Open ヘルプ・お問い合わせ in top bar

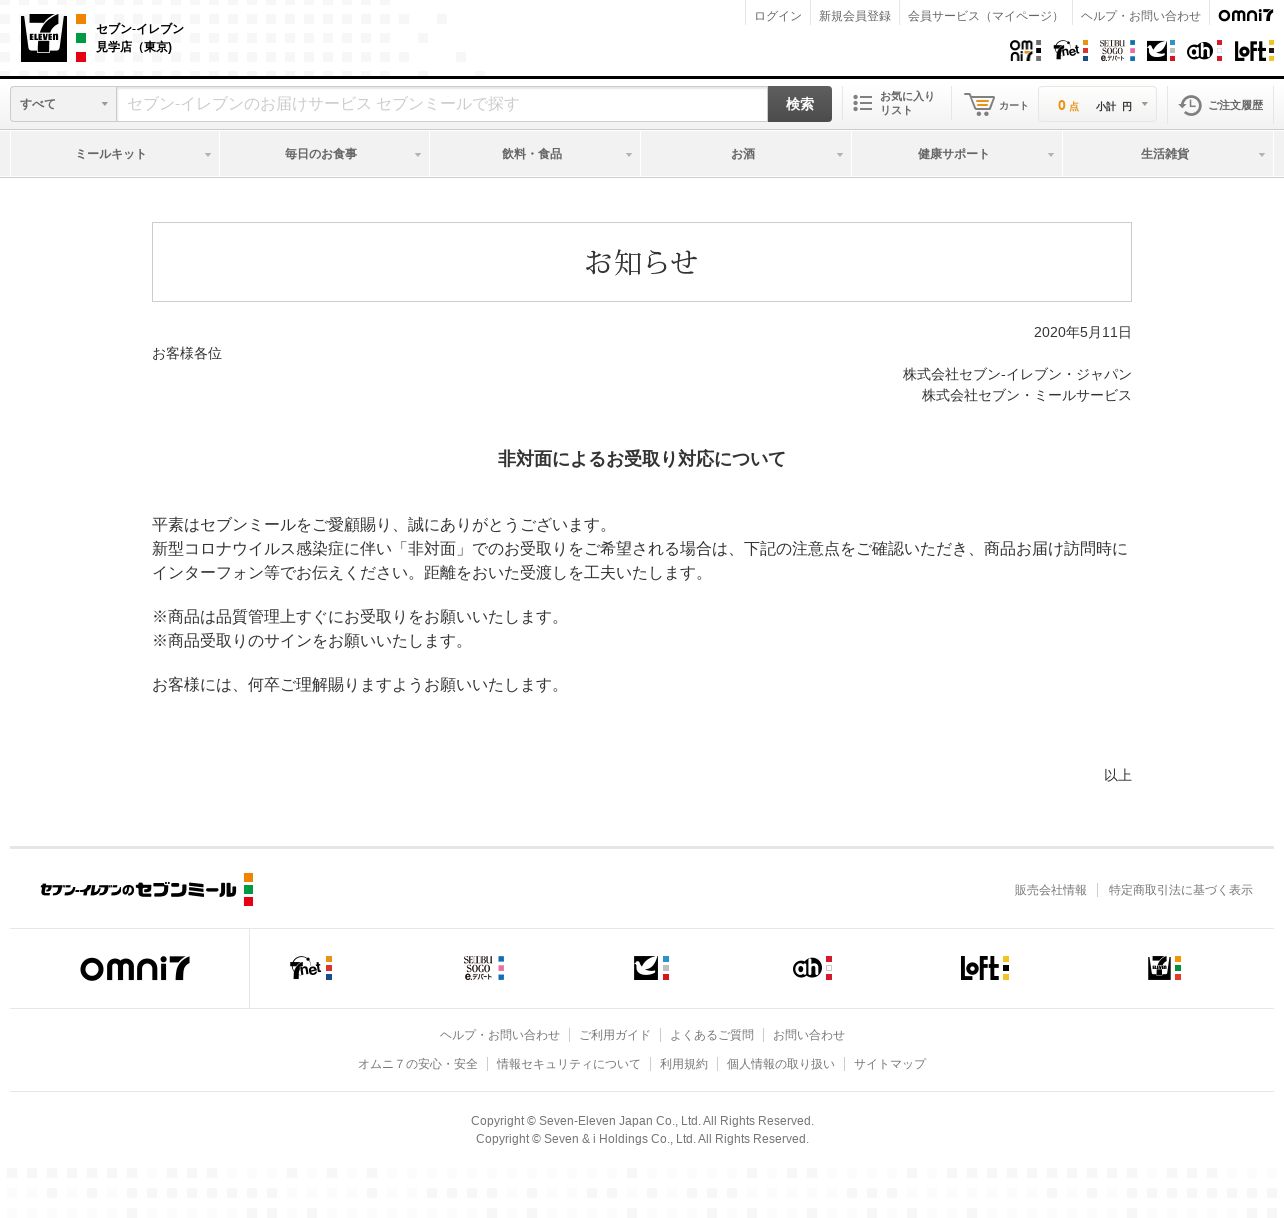tap(1141, 16)
